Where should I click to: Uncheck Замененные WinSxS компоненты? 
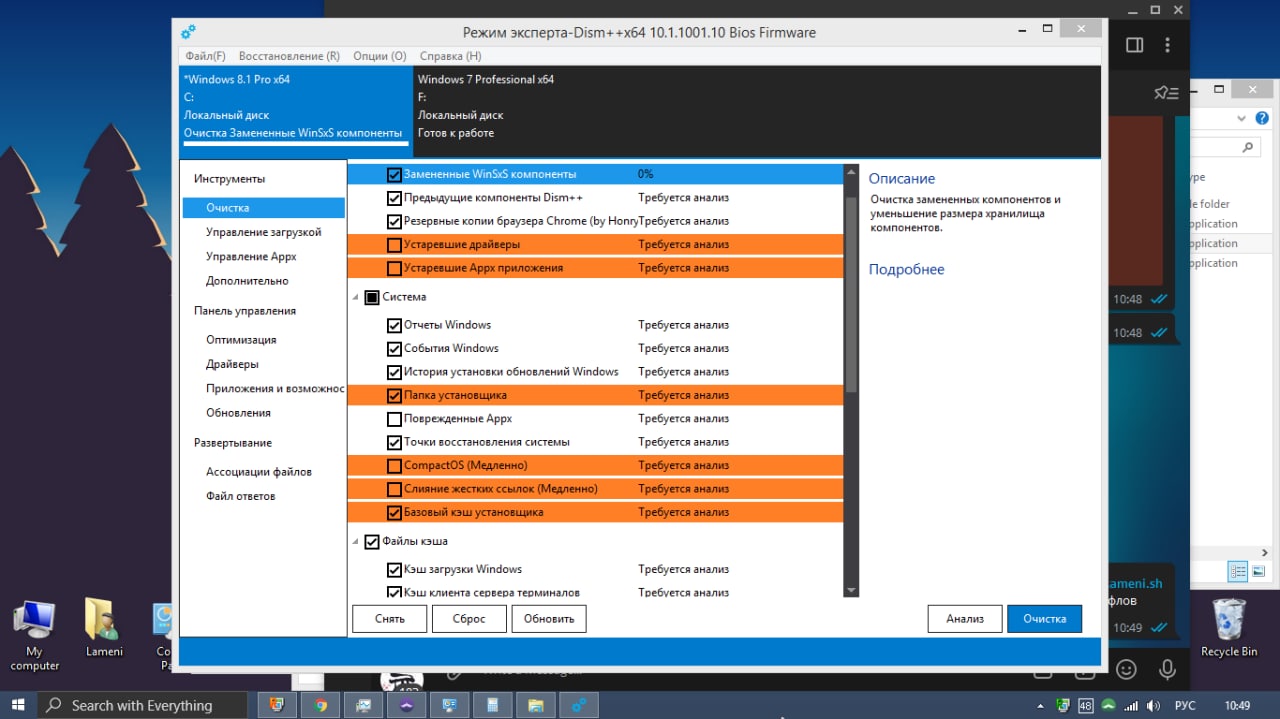[x=394, y=174]
